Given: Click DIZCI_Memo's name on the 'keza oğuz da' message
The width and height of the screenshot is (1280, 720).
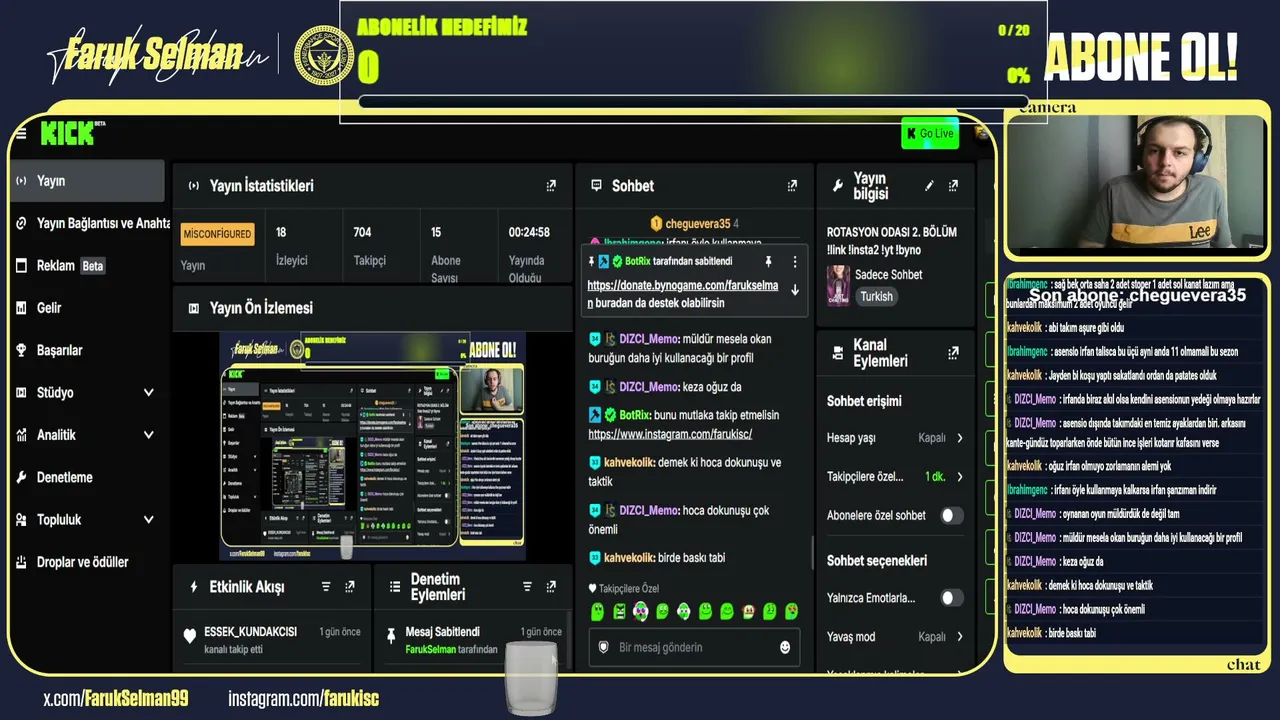Looking at the screenshot, I should (x=649, y=387).
